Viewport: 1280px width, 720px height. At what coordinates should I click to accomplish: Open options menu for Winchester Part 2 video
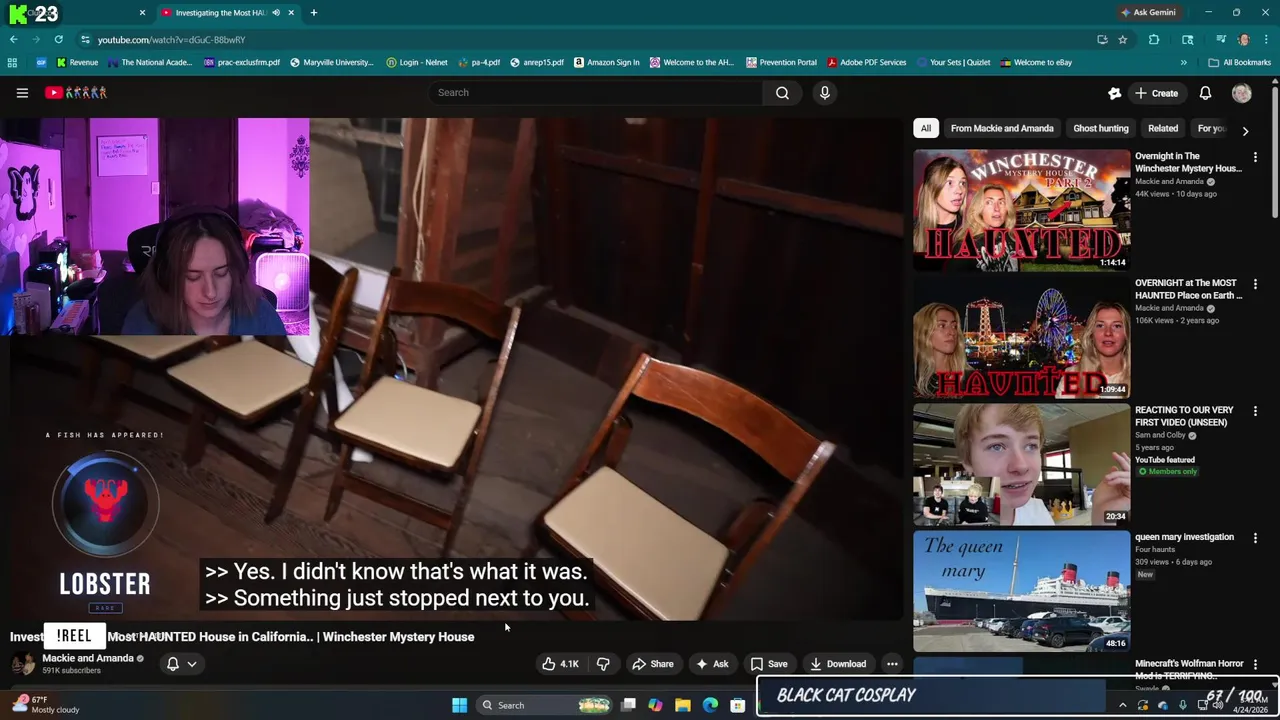pos(1255,157)
